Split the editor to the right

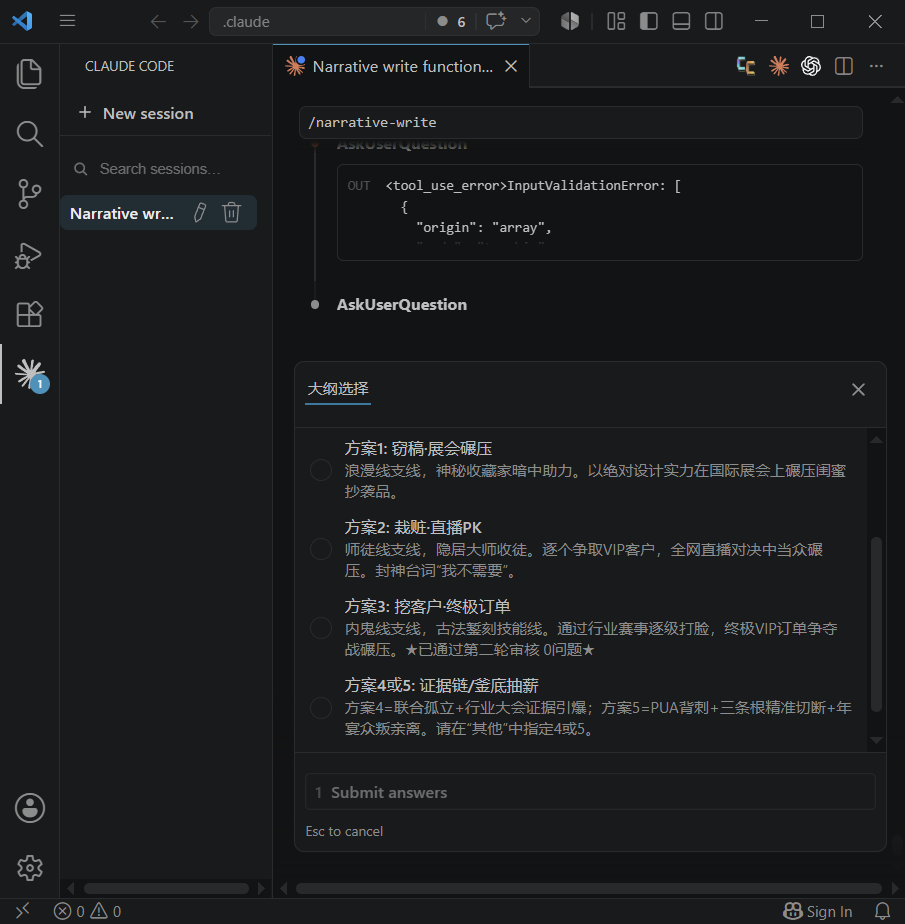844,66
